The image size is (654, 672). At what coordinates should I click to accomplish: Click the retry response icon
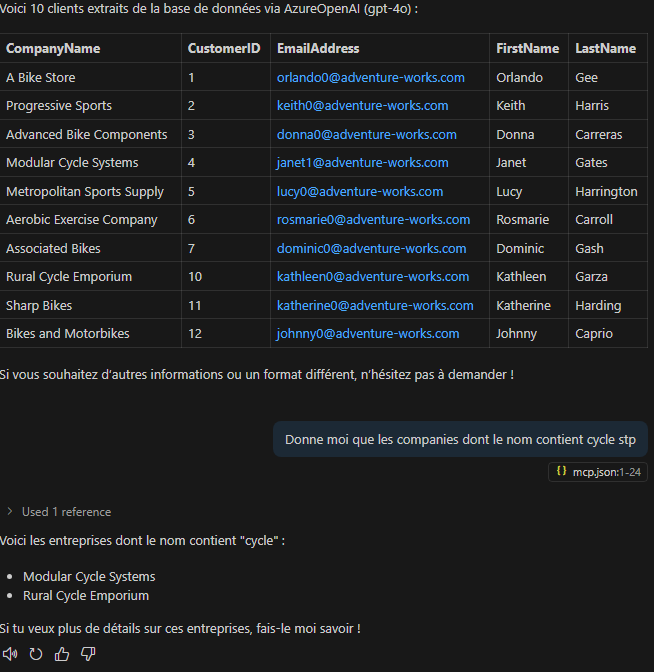click(x=36, y=654)
